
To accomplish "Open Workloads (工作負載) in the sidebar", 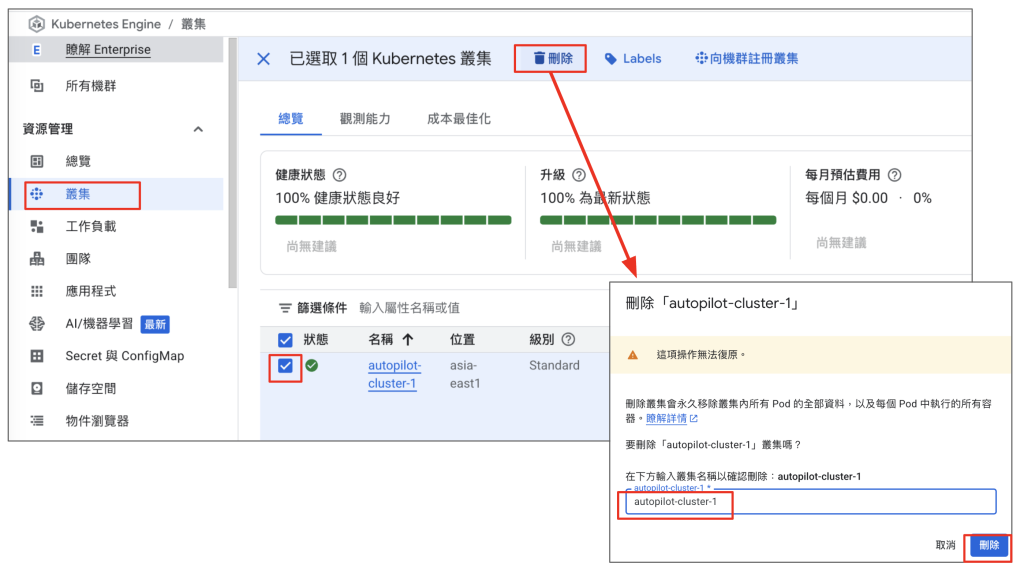I will (90, 227).
